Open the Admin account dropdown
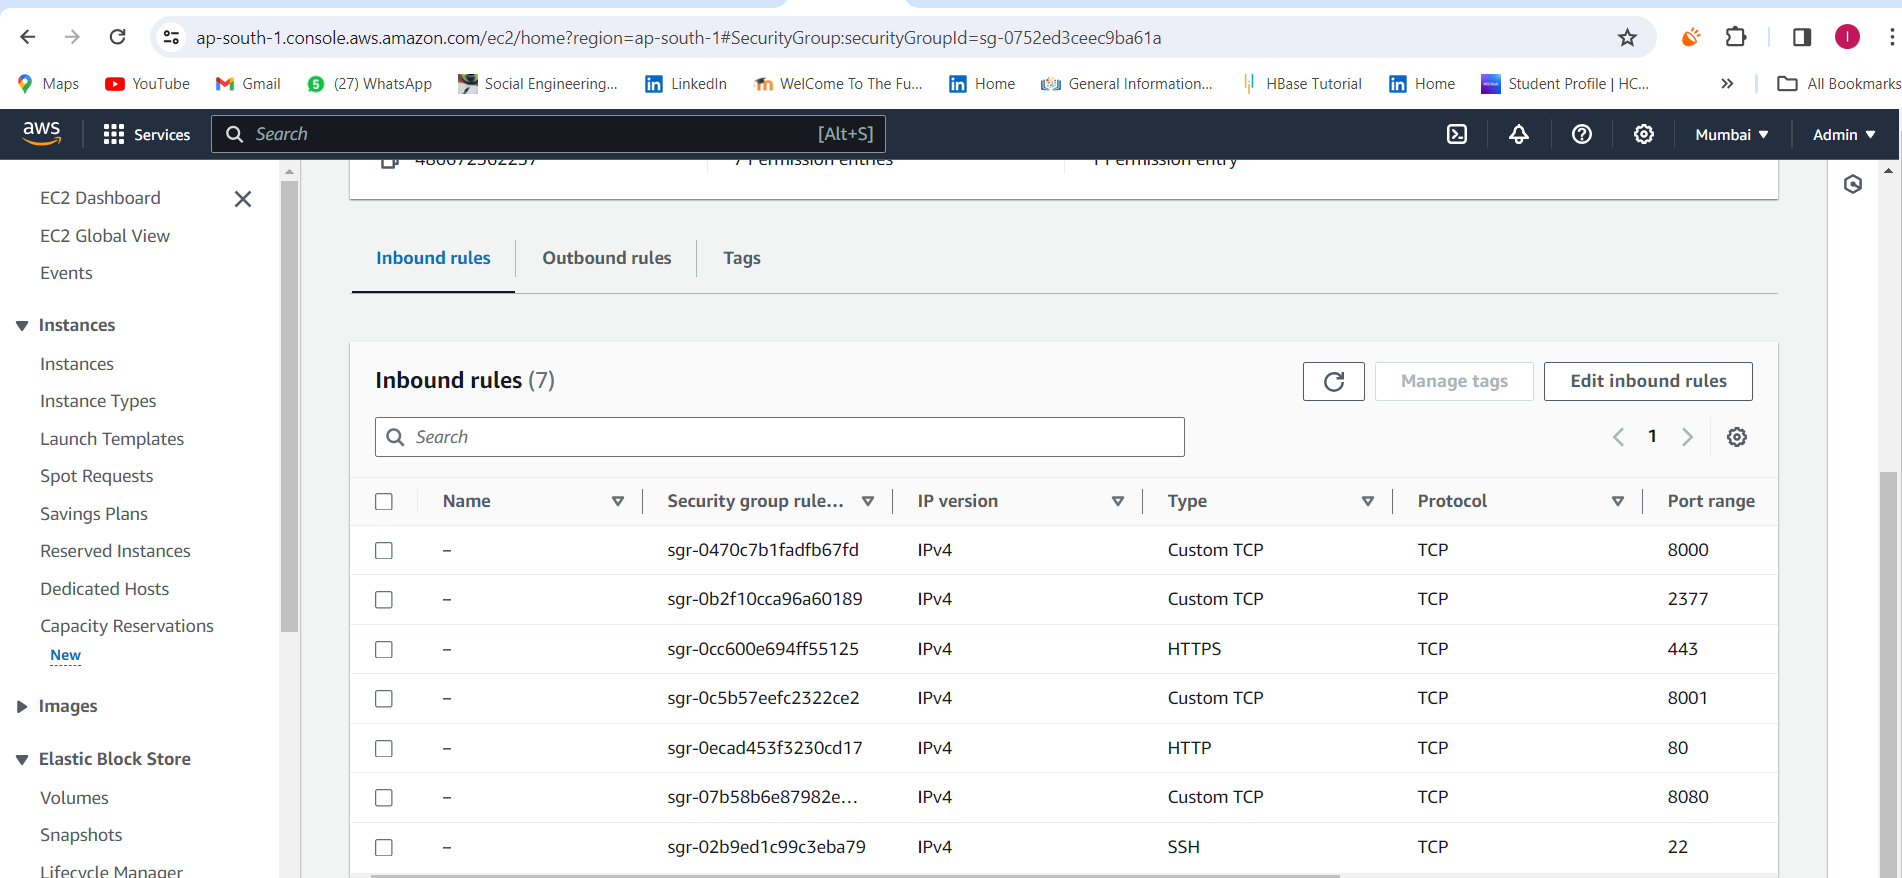 pyautogui.click(x=1844, y=134)
